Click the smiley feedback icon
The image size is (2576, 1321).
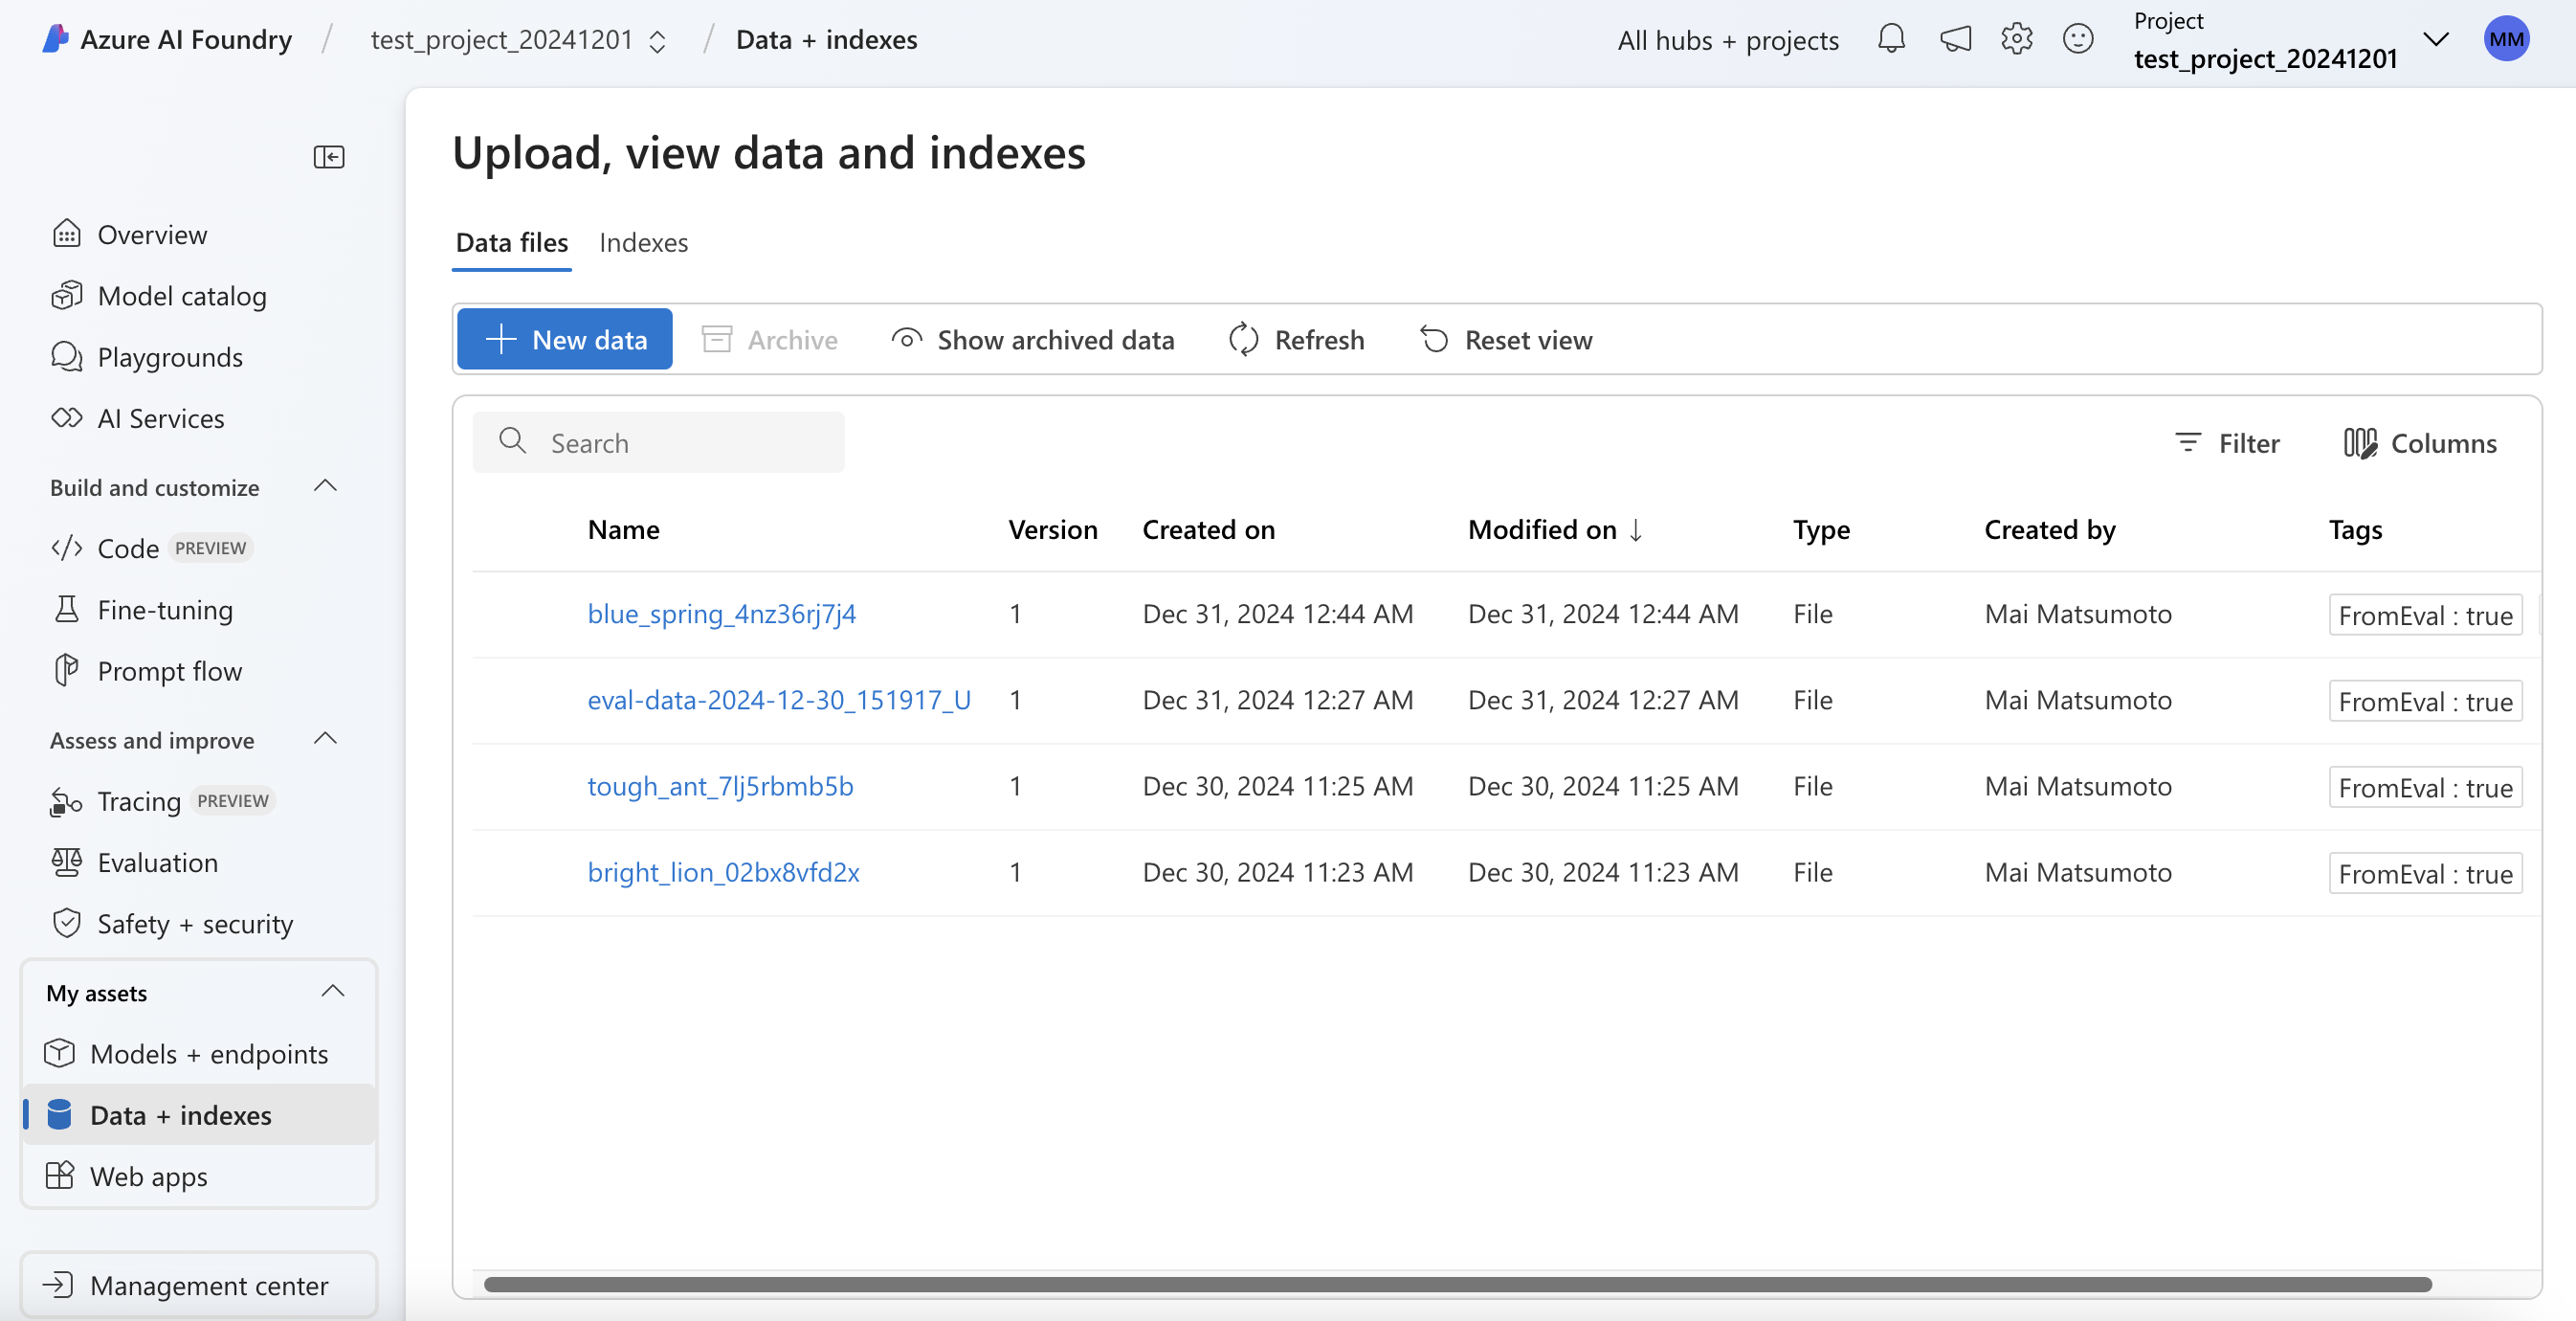coord(2078,39)
